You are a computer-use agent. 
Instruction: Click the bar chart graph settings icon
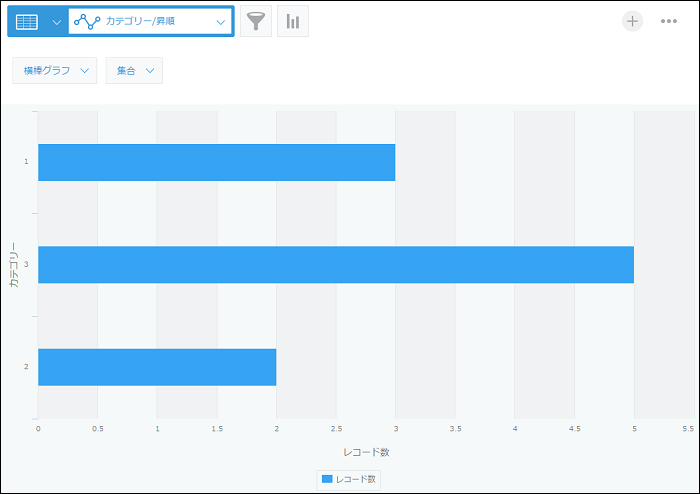(x=293, y=21)
